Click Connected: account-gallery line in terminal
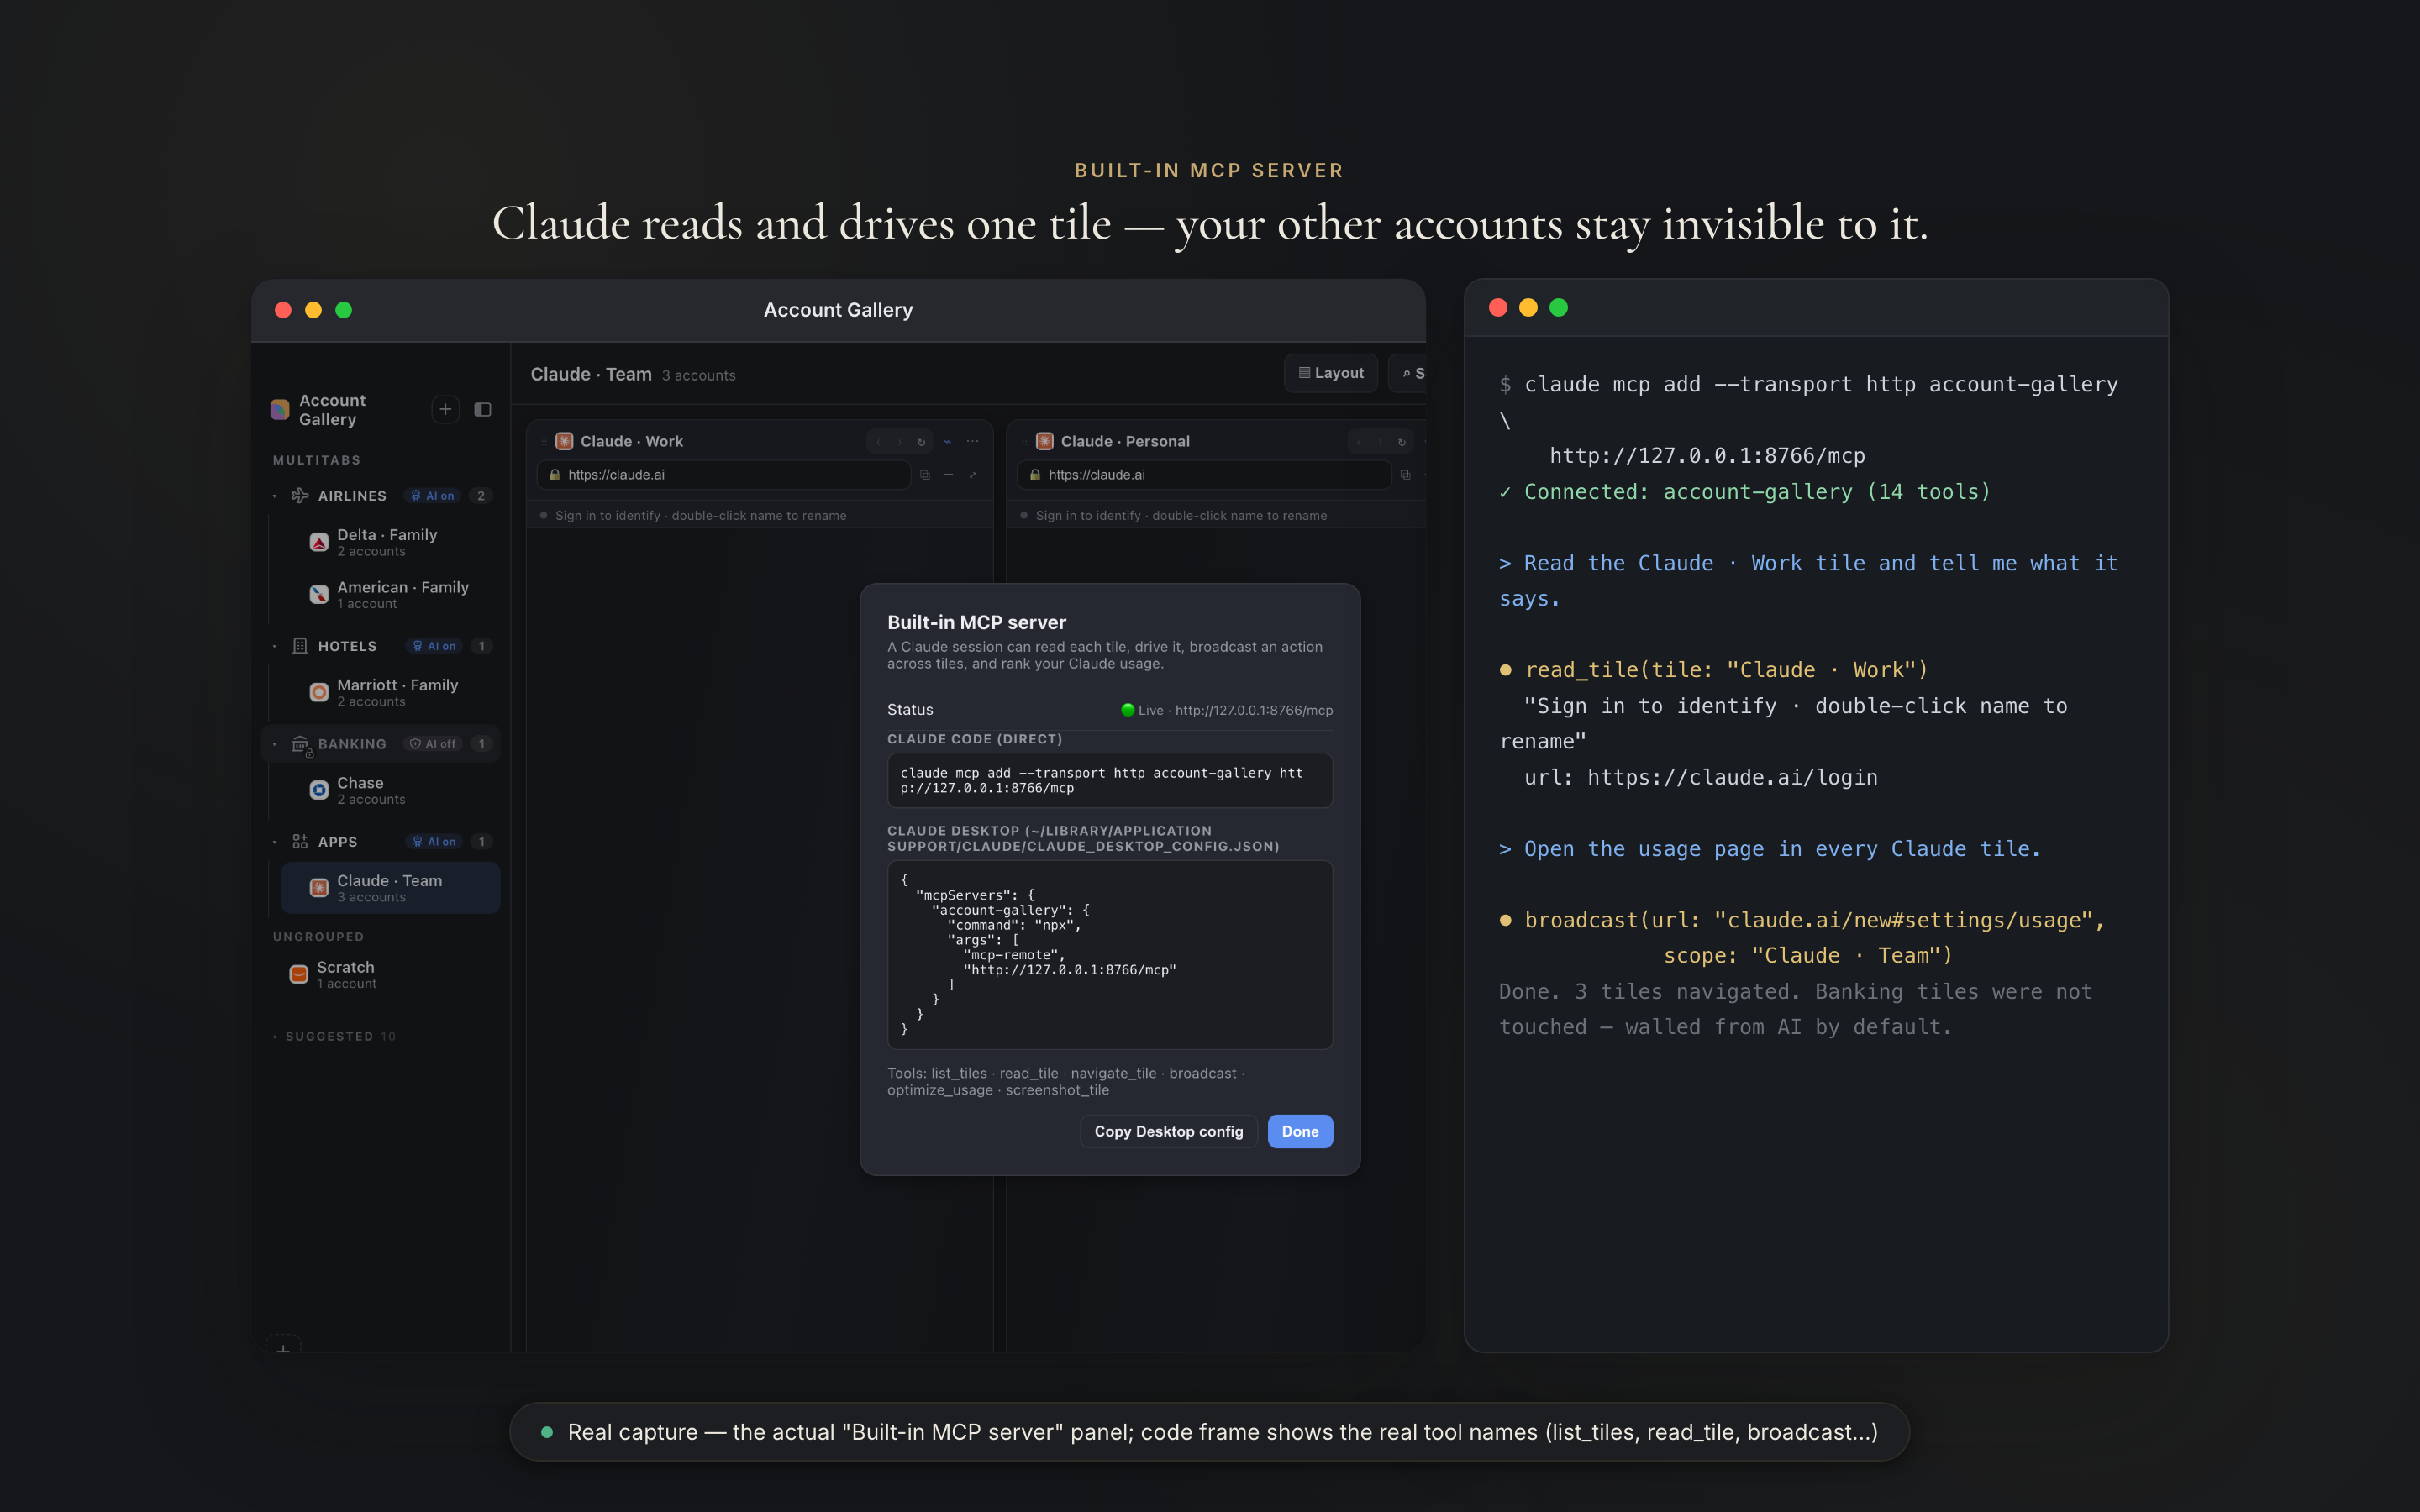The image size is (2420, 1512). pos(1745,491)
